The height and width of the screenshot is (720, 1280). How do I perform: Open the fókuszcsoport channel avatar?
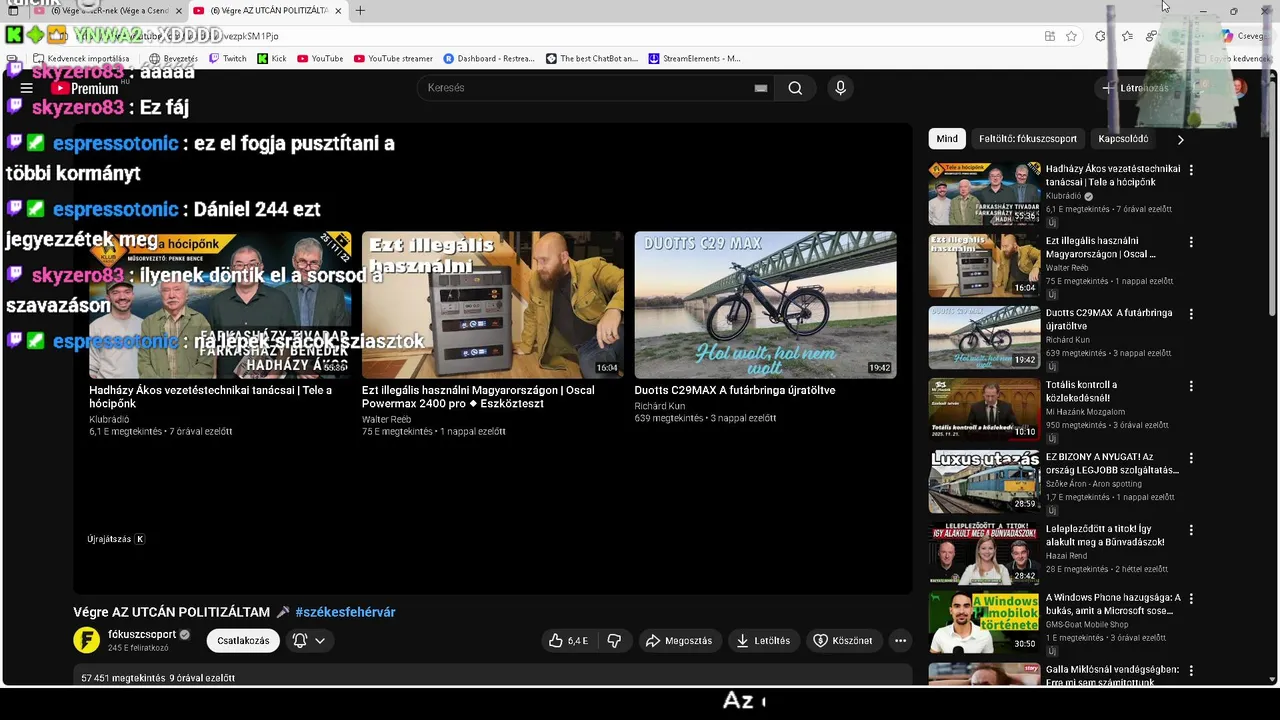[87, 640]
